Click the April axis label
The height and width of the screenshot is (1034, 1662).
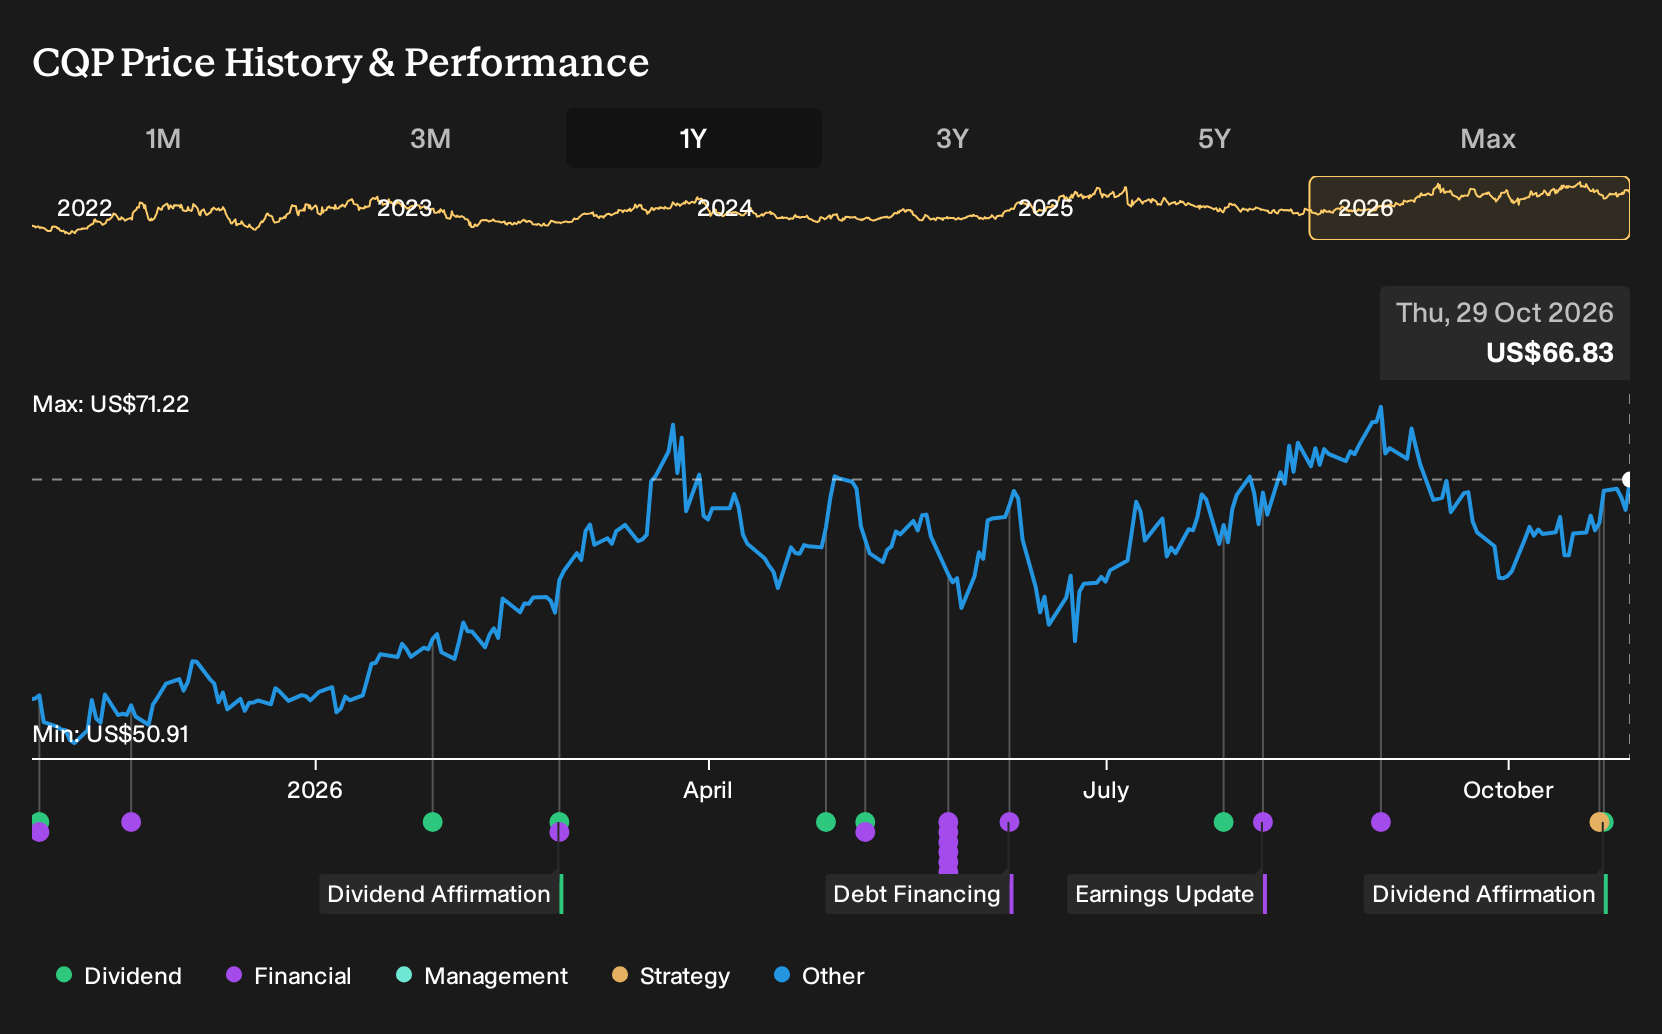(707, 790)
